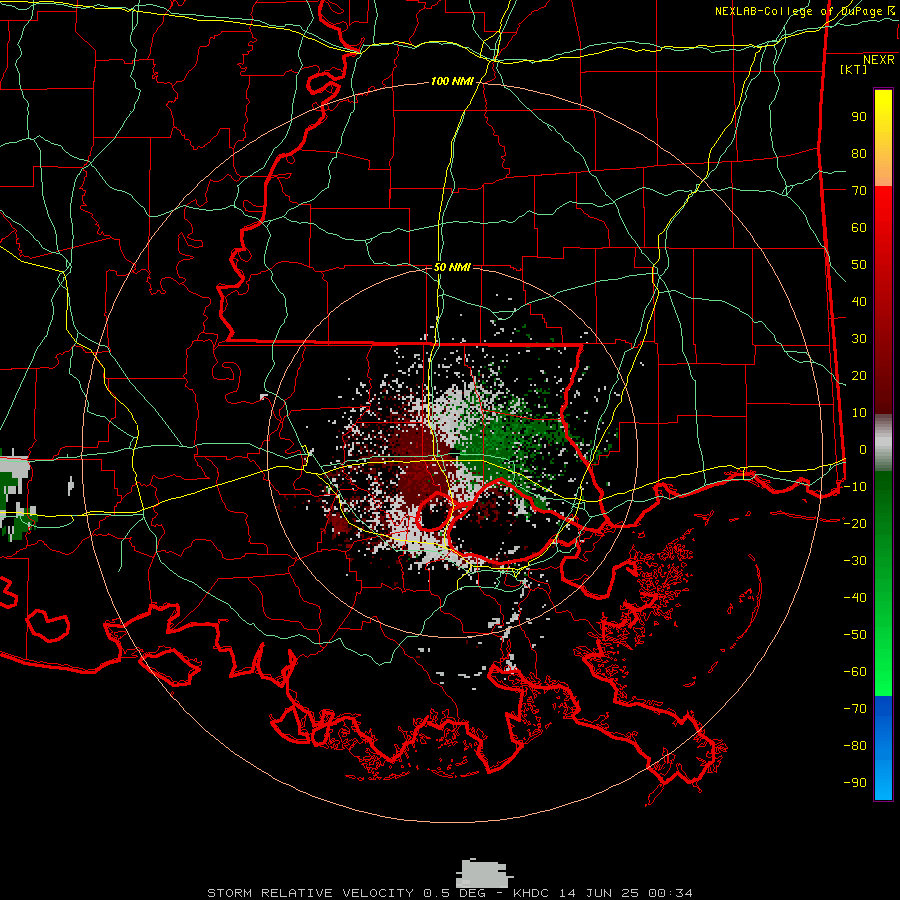Select the -10 value on the velocity scale
Screen dimensions: 900x900
pos(855,487)
